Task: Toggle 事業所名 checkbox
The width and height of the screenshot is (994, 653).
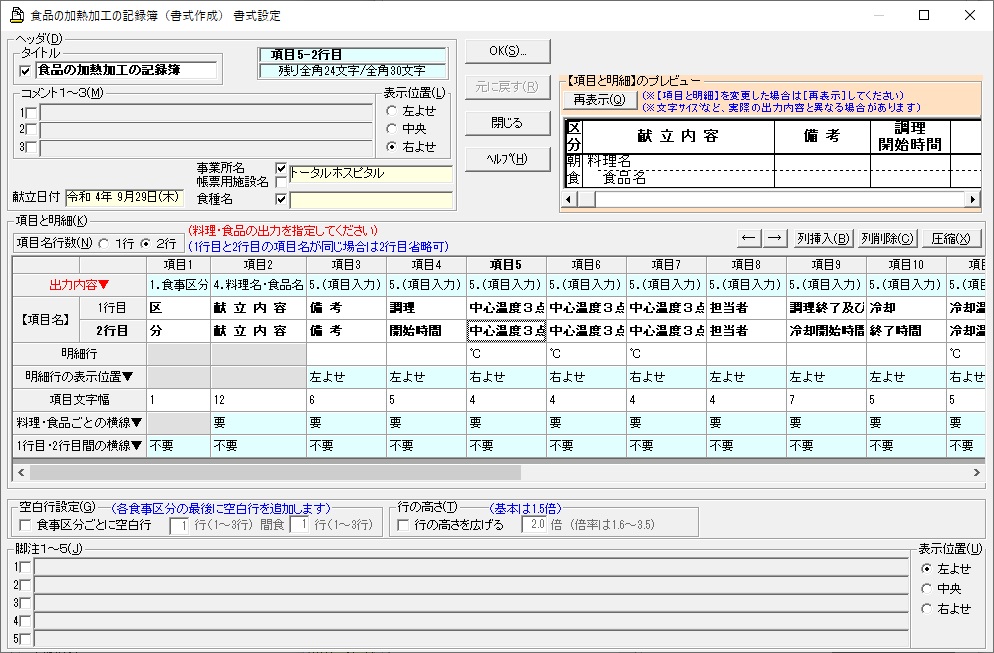Action: pos(281,169)
